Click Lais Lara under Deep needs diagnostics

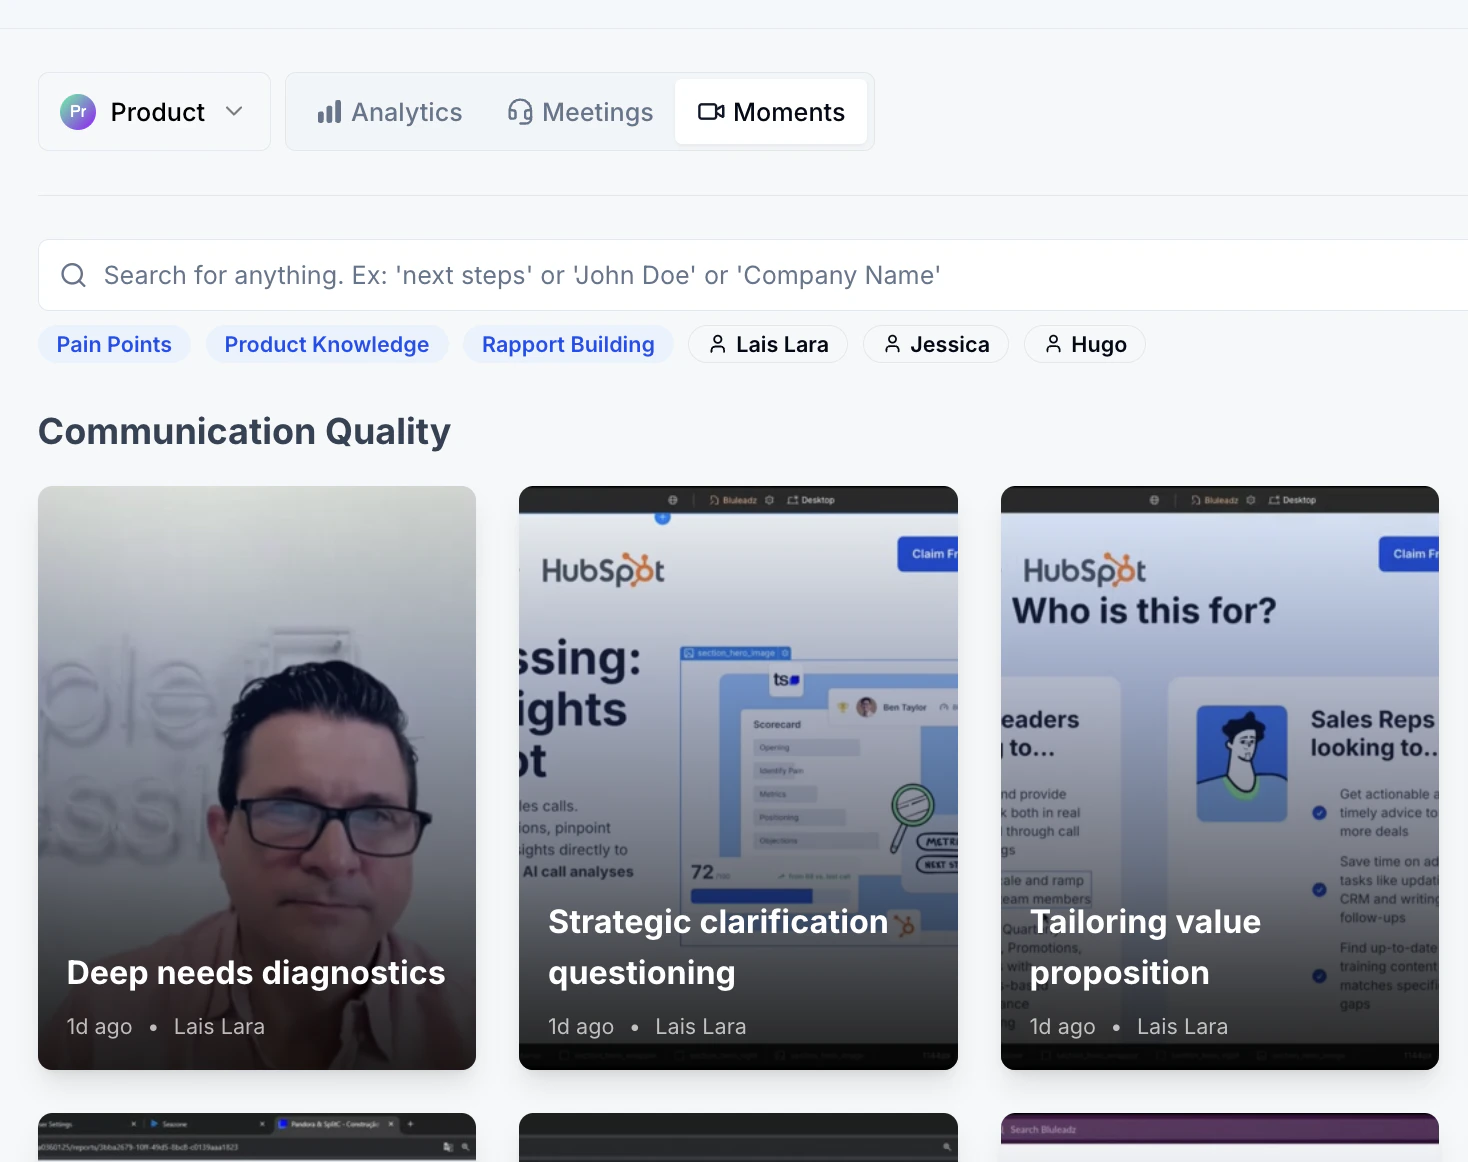coord(219,1027)
